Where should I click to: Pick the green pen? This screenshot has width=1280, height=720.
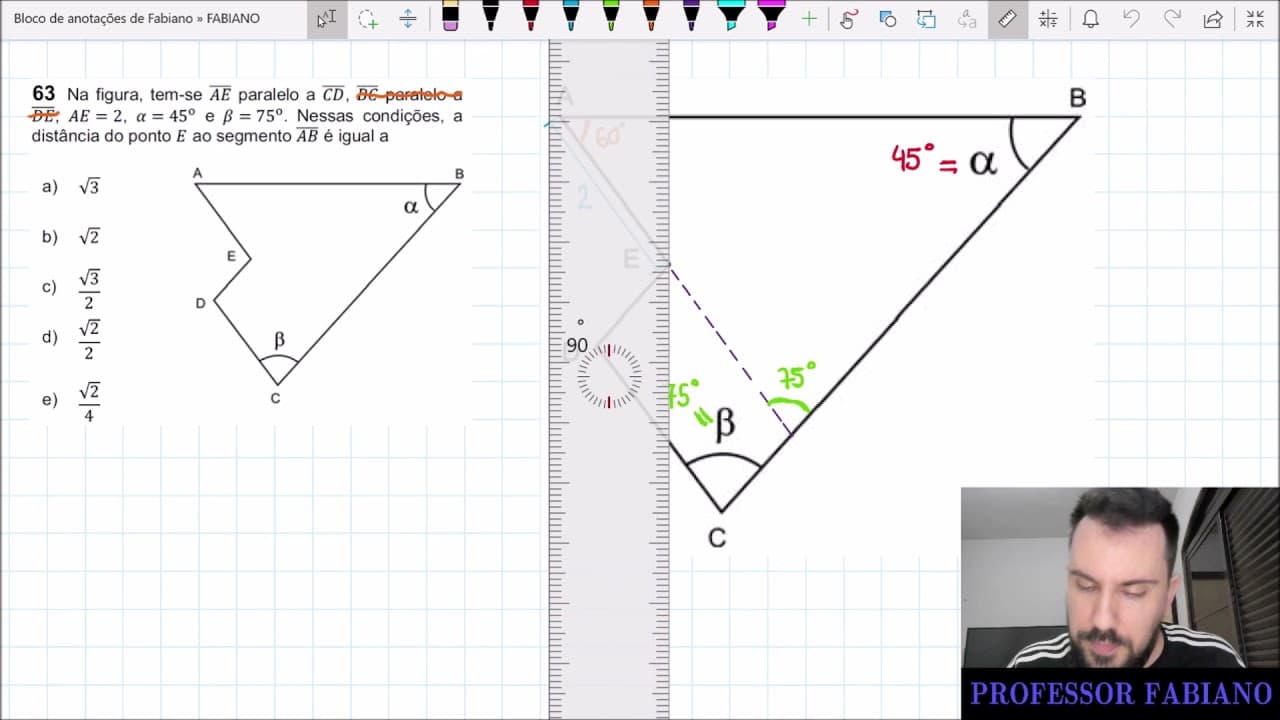[610, 17]
